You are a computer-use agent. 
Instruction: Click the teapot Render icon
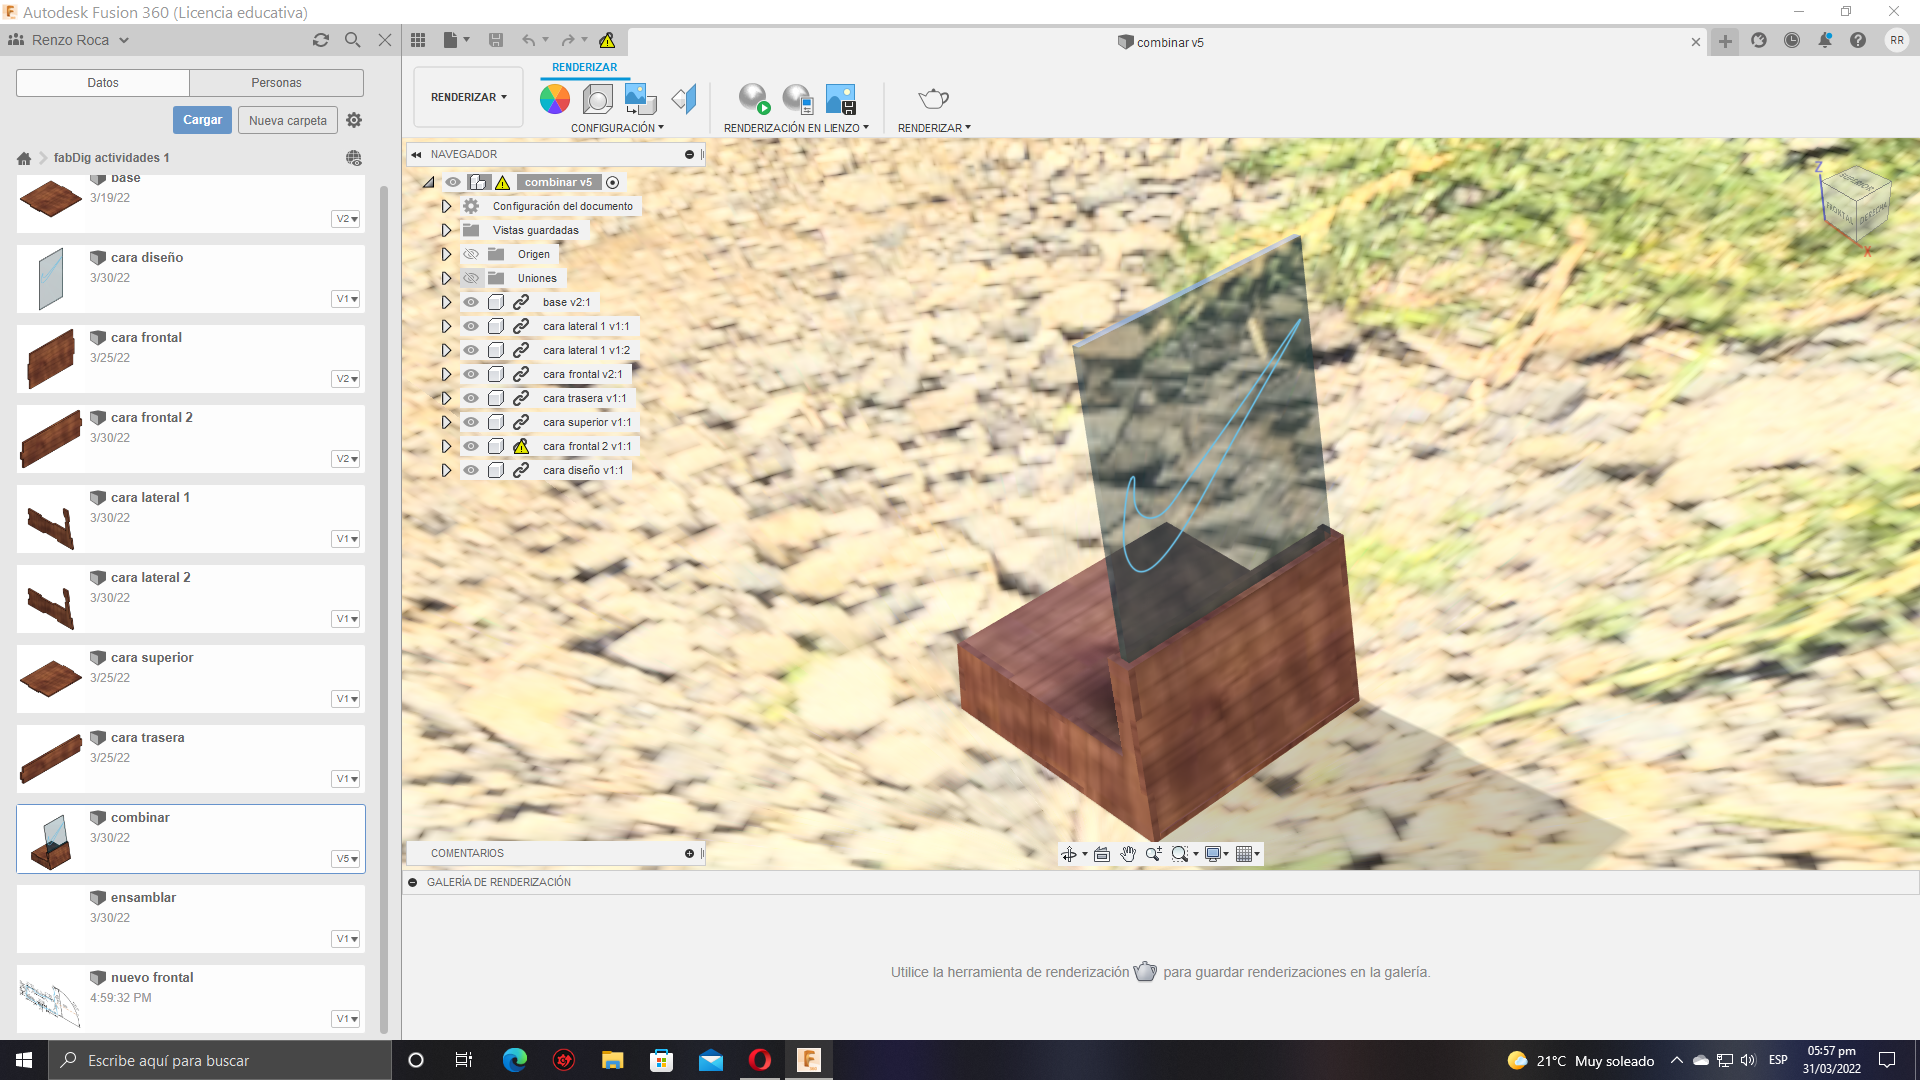point(932,98)
